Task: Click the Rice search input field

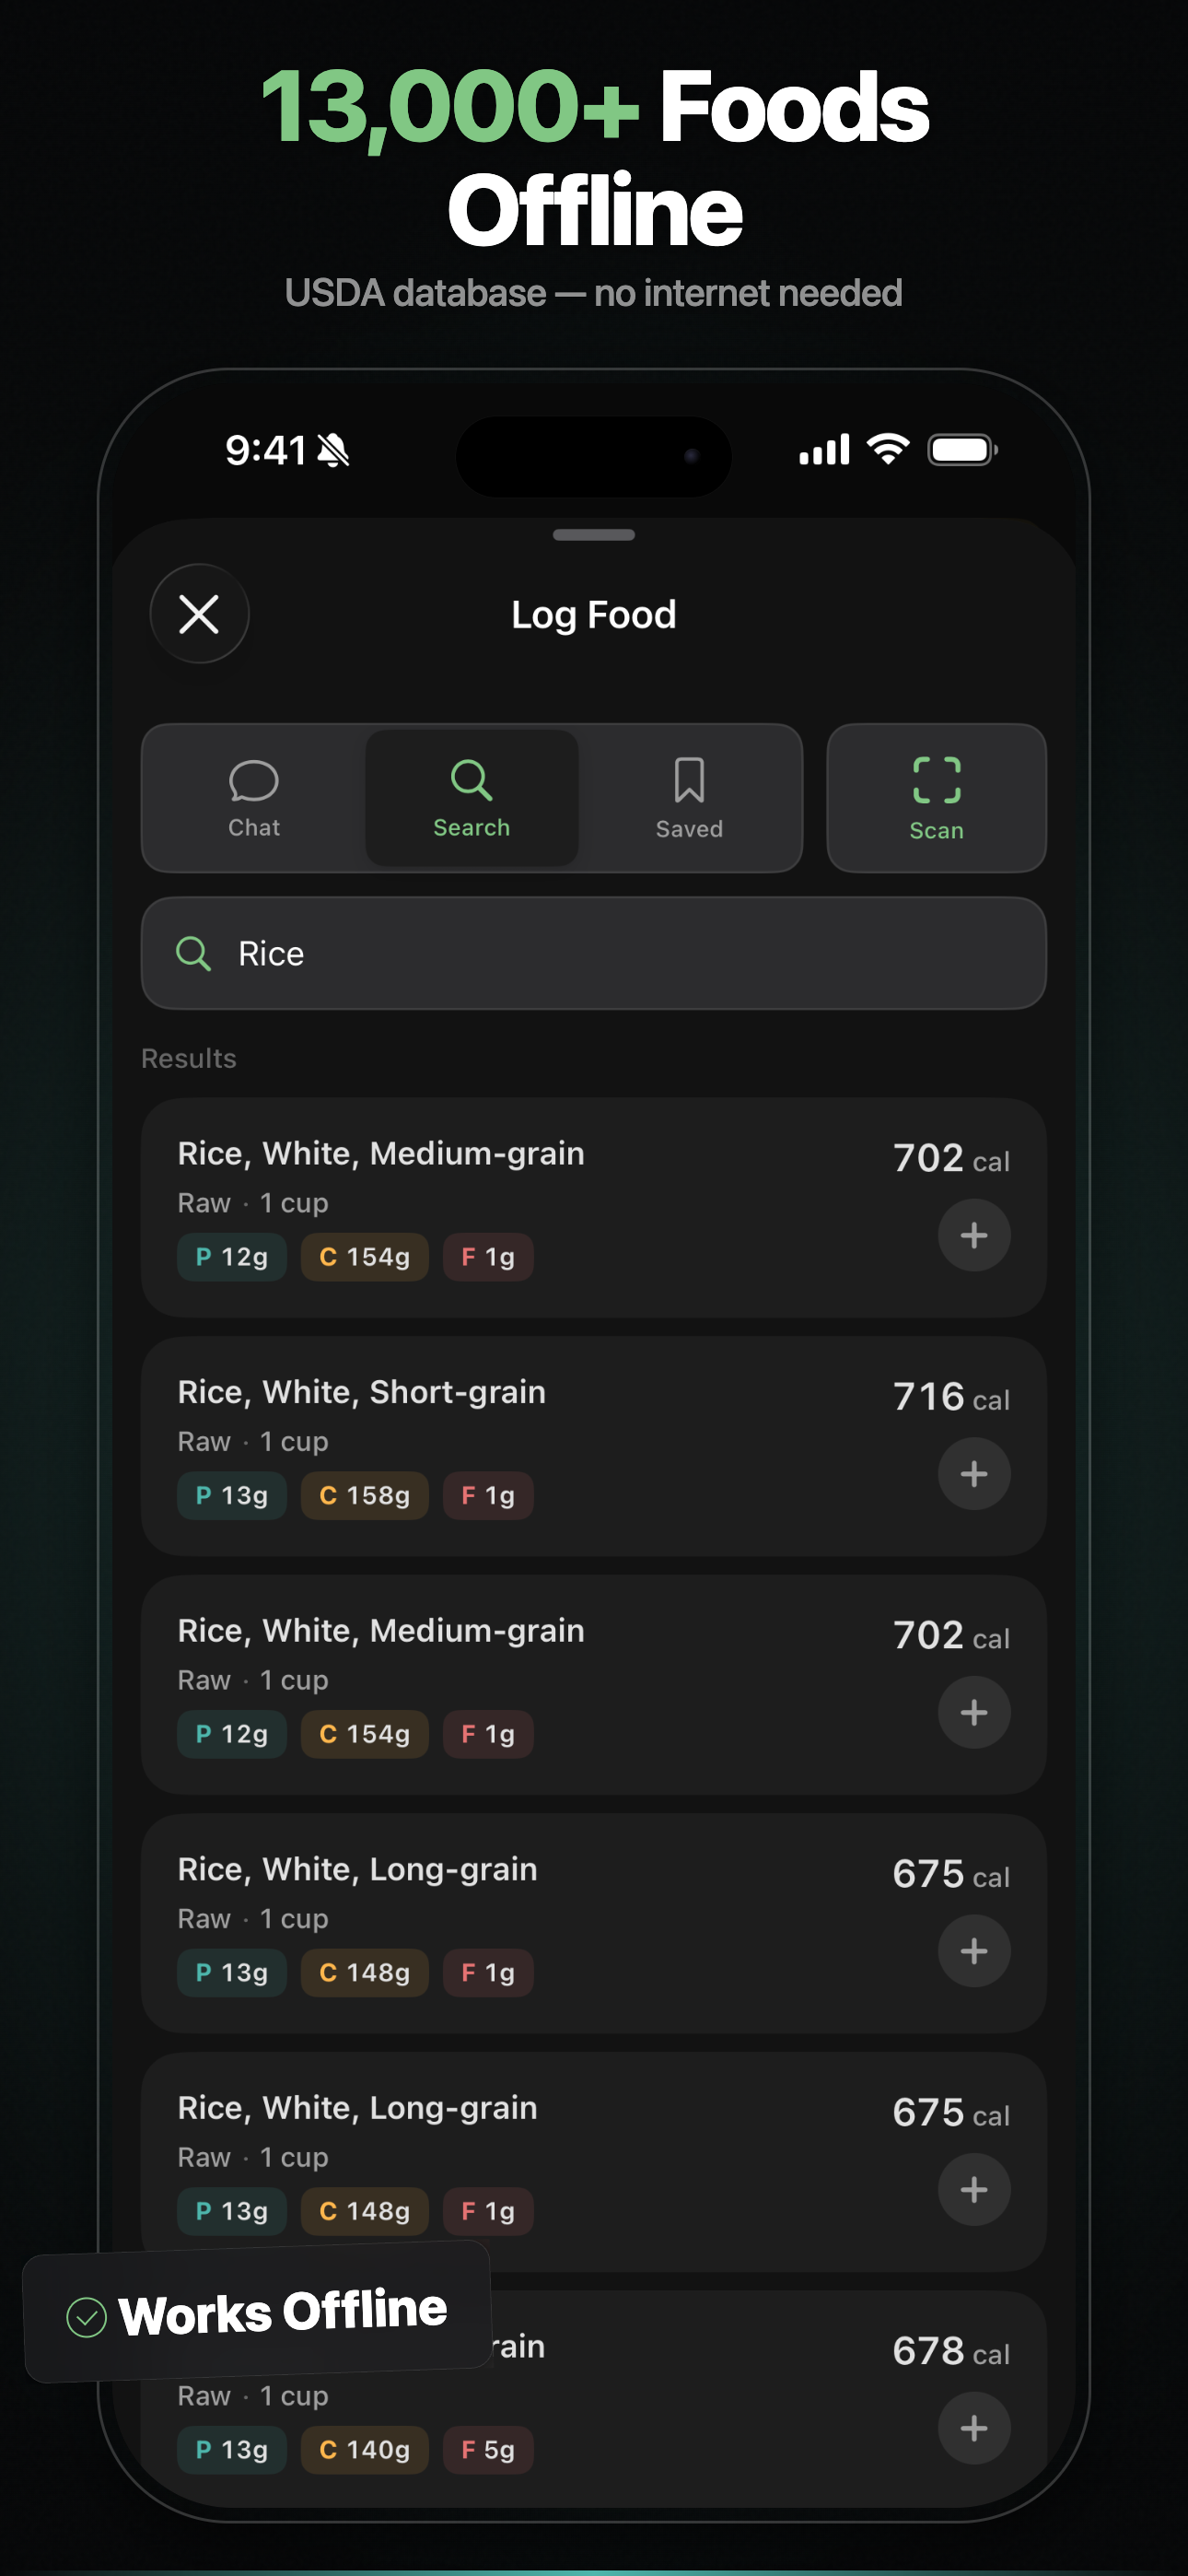Action: (x=620, y=953)
